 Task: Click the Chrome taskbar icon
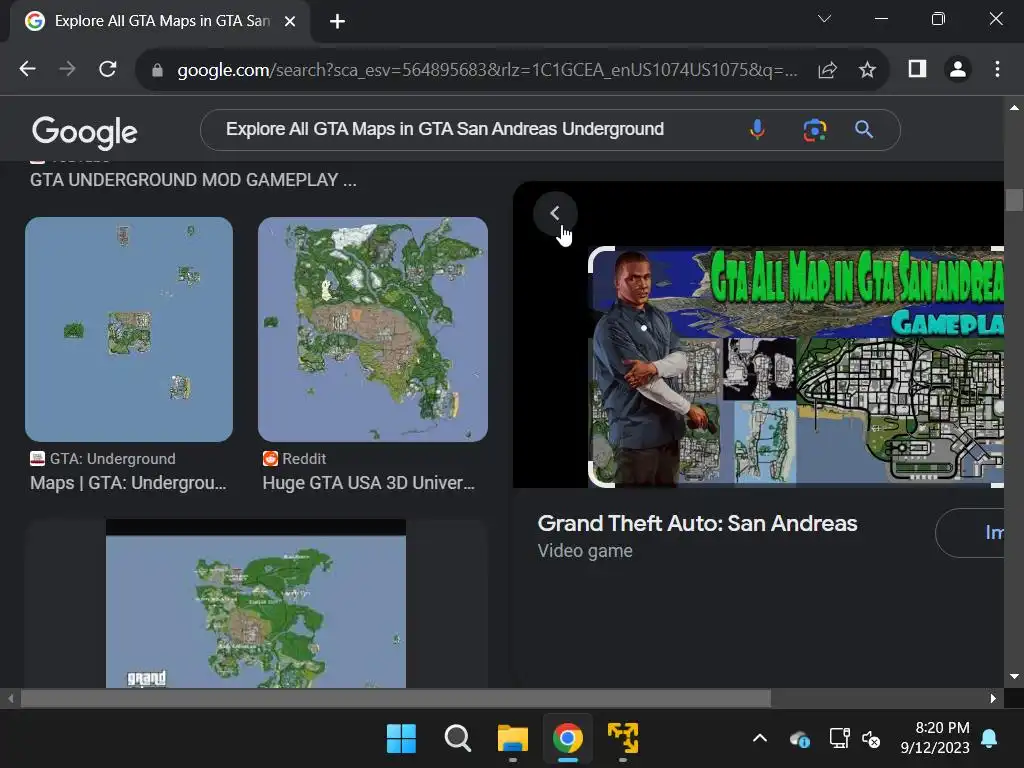click(568, 739)
